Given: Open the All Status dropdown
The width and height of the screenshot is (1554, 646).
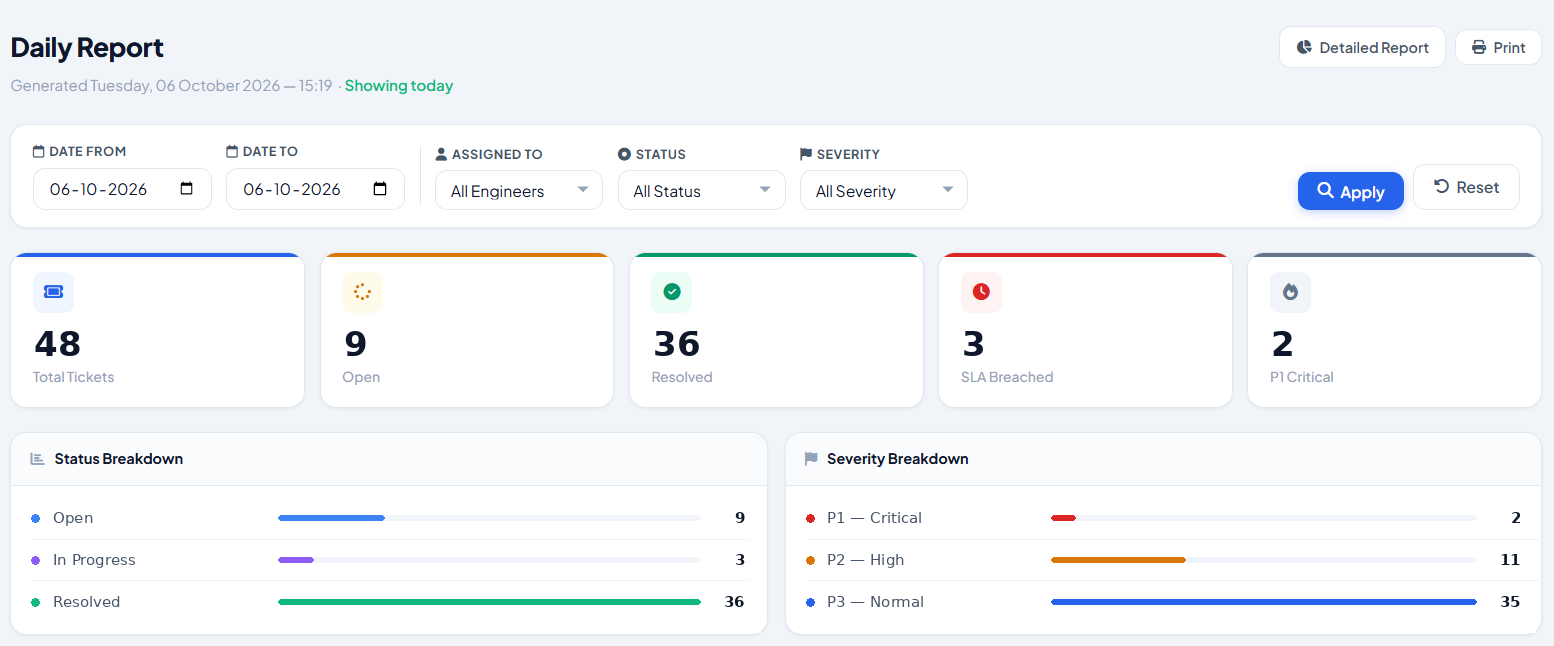Looking at the screenshot, I should click(x=702, y=190).
